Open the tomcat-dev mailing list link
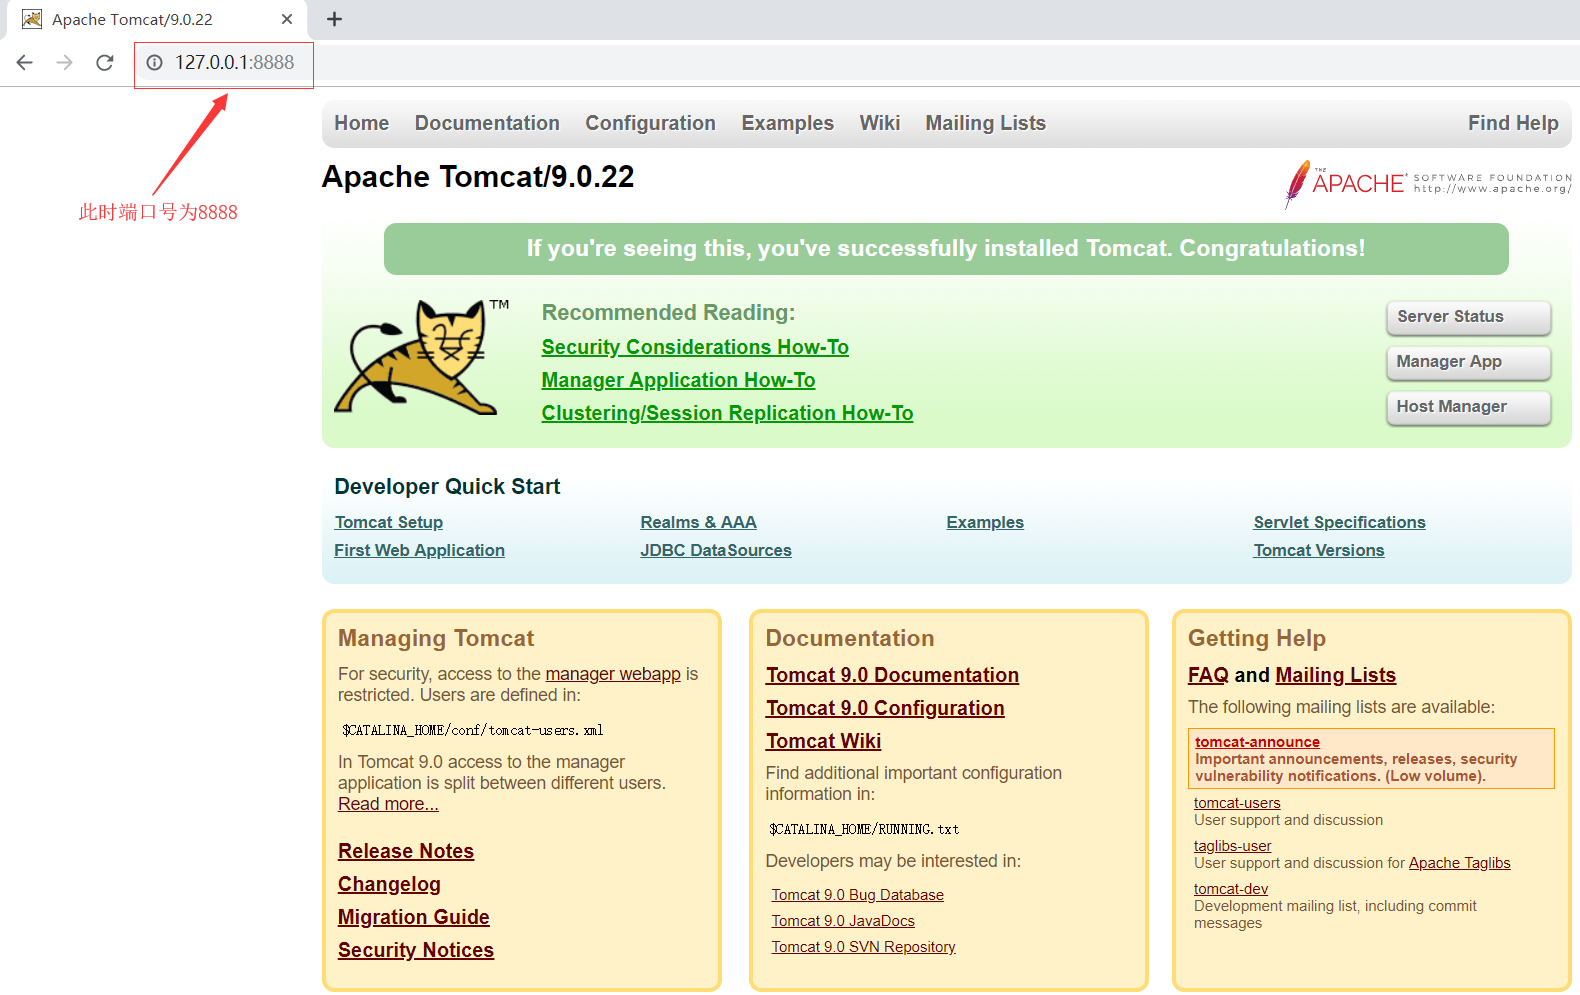The image size is (1580, 995). (1231, 889)
